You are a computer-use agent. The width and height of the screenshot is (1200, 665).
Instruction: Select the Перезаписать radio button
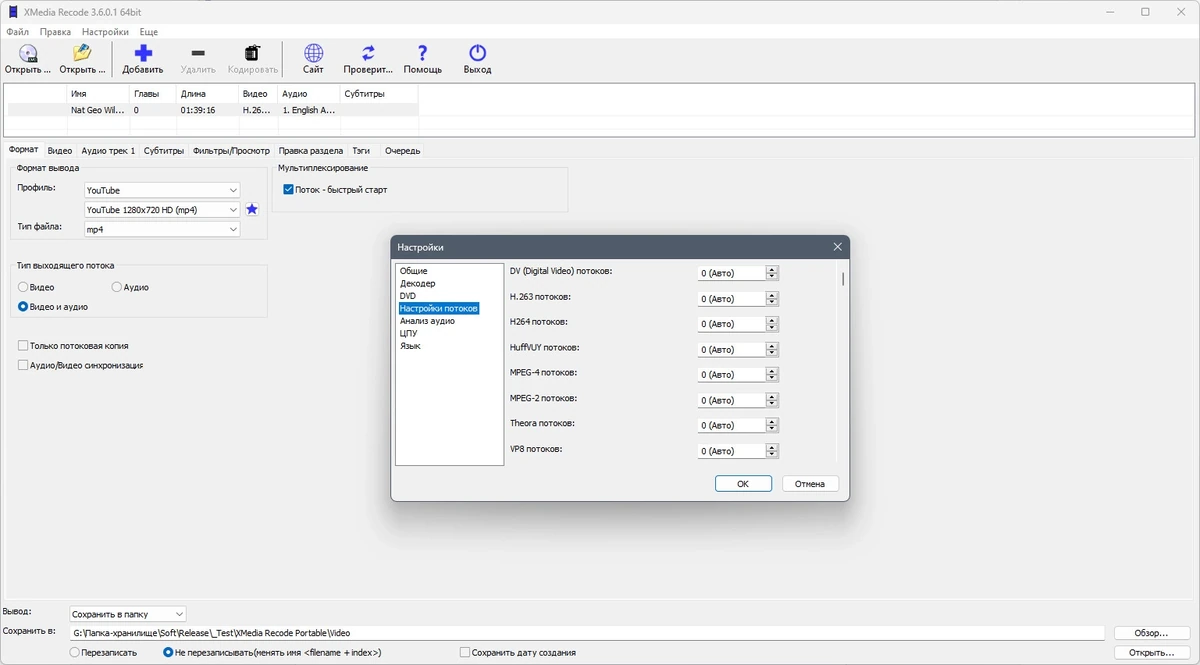point(75,652)
